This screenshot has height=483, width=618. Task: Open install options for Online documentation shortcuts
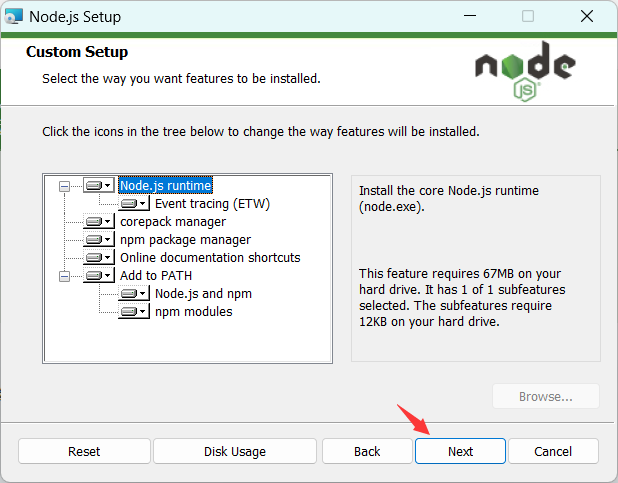click(99, 257)
